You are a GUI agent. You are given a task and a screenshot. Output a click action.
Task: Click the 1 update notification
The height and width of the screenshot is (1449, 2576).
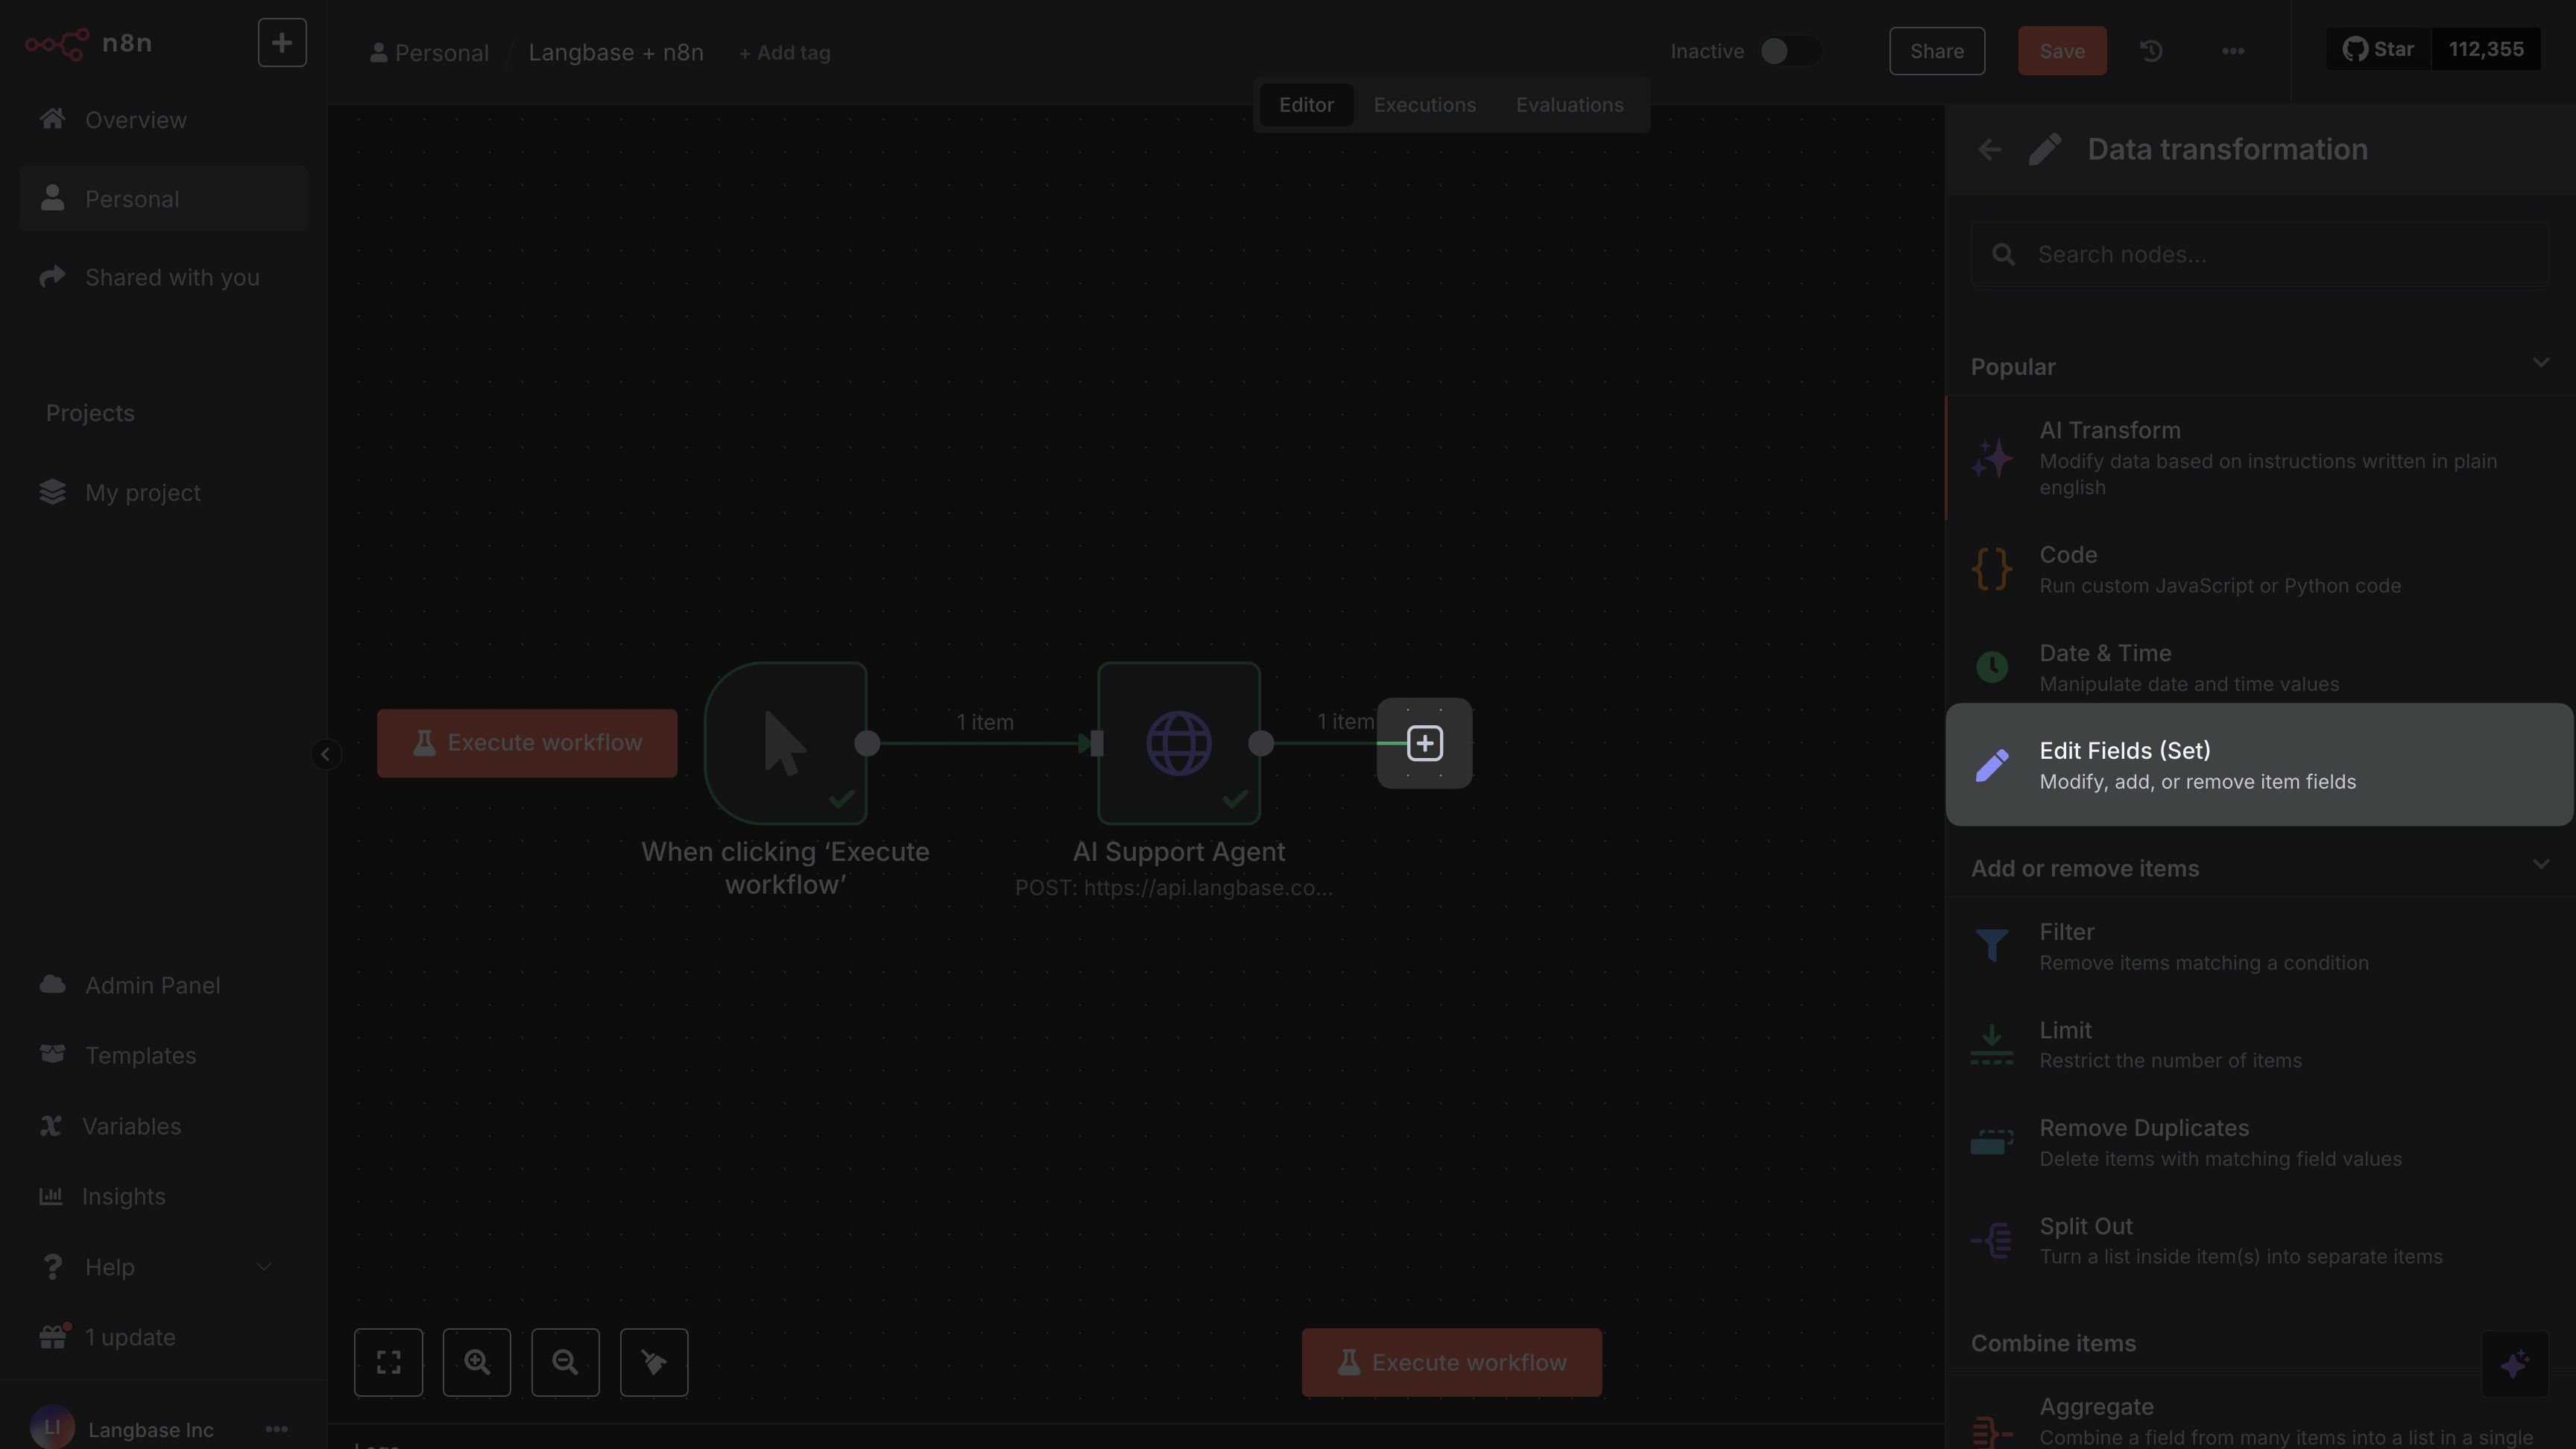tap(163, 1337)
